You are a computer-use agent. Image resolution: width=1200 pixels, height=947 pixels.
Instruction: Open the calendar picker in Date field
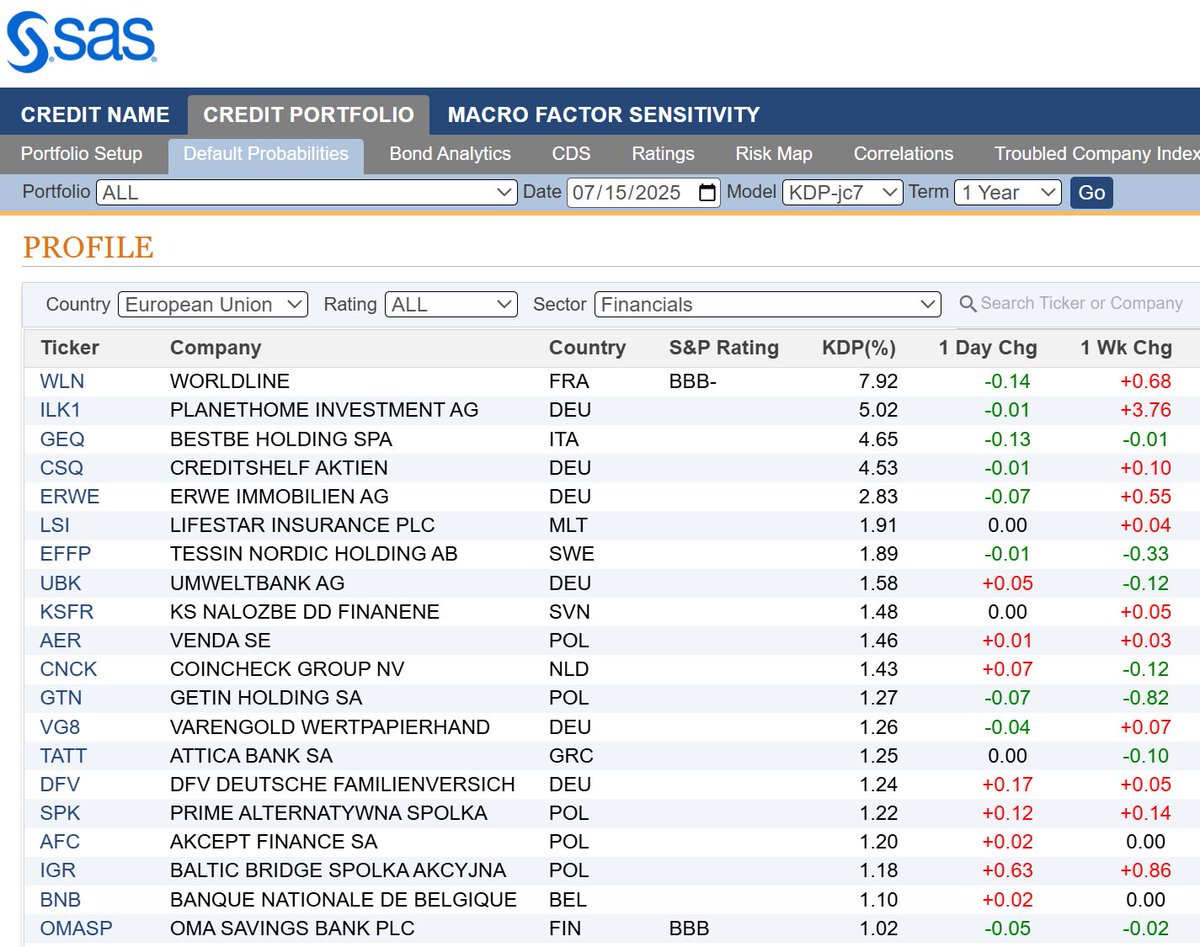[x=707, y=193]
